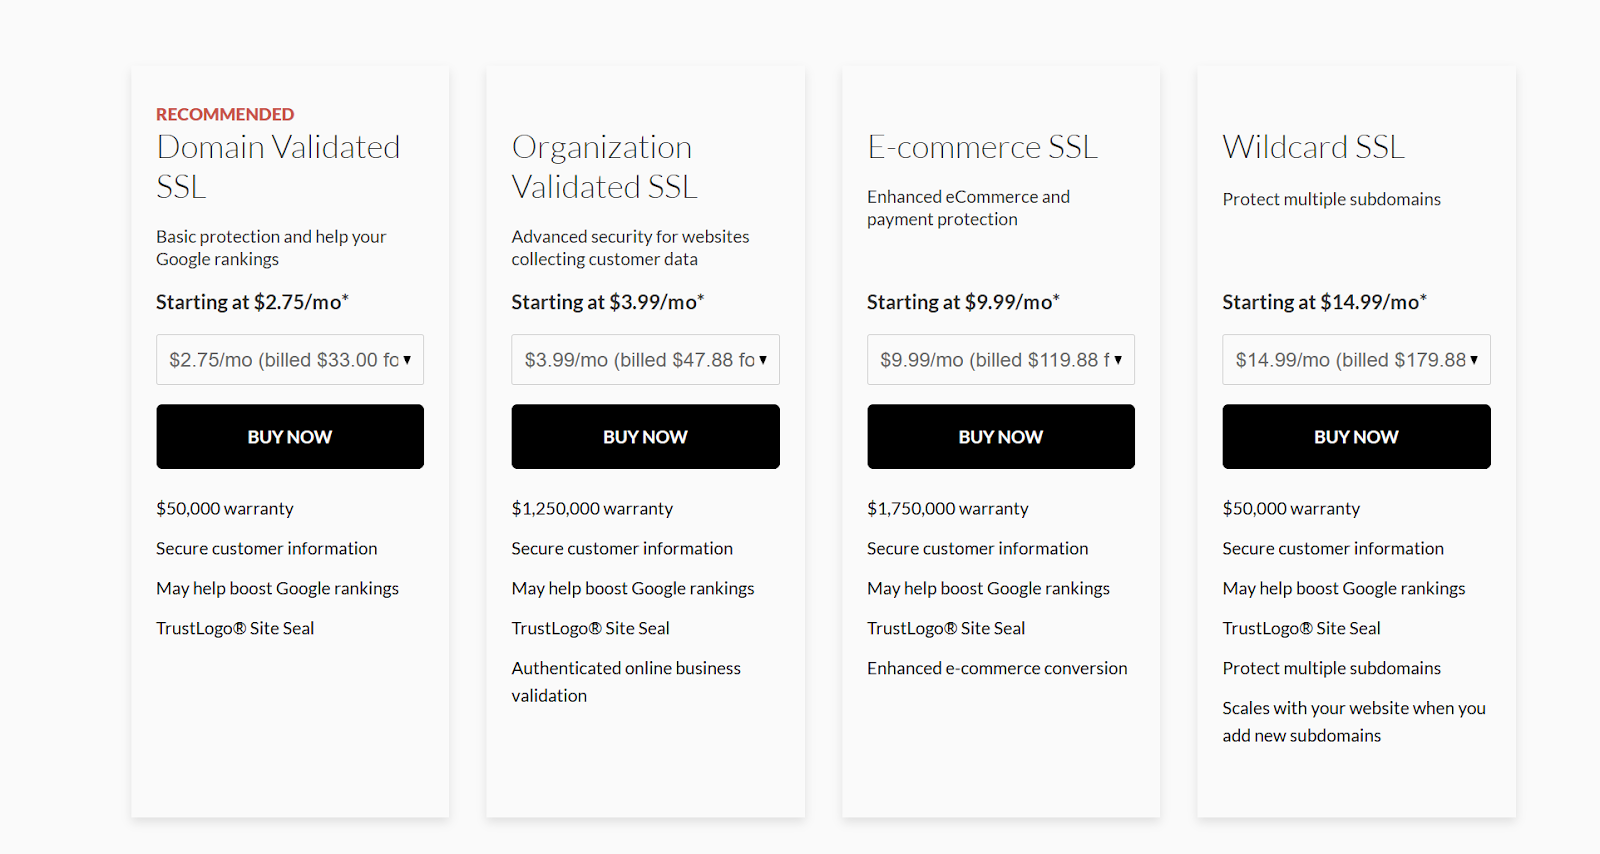
Task: Hit Buy Now for E-commerce SSL
Action: 1000,437
